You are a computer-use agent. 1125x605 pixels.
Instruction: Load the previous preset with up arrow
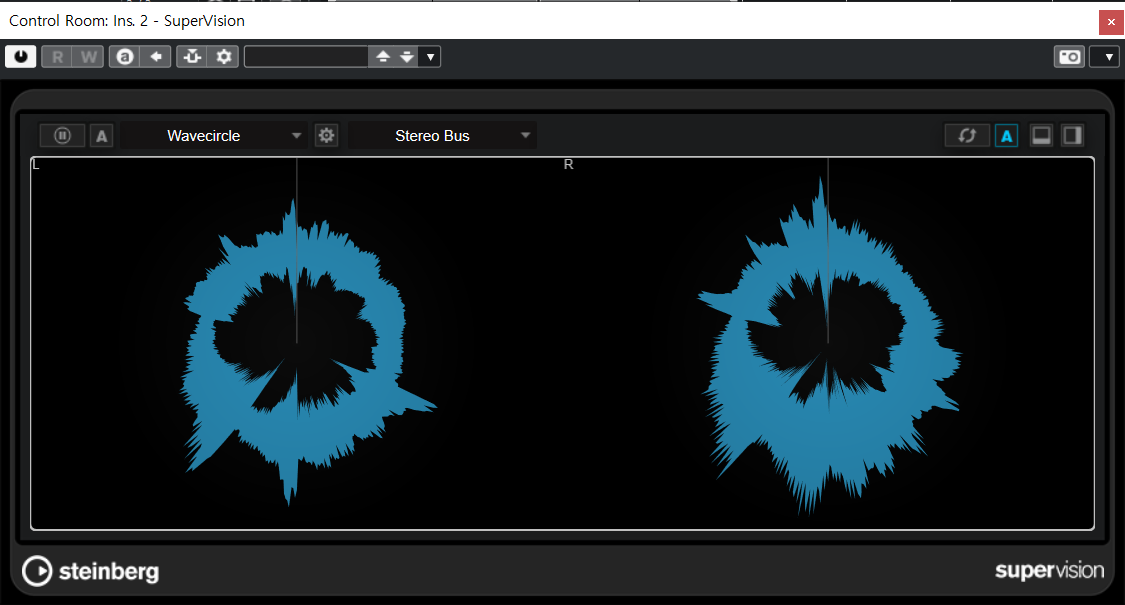pos(382,57)
